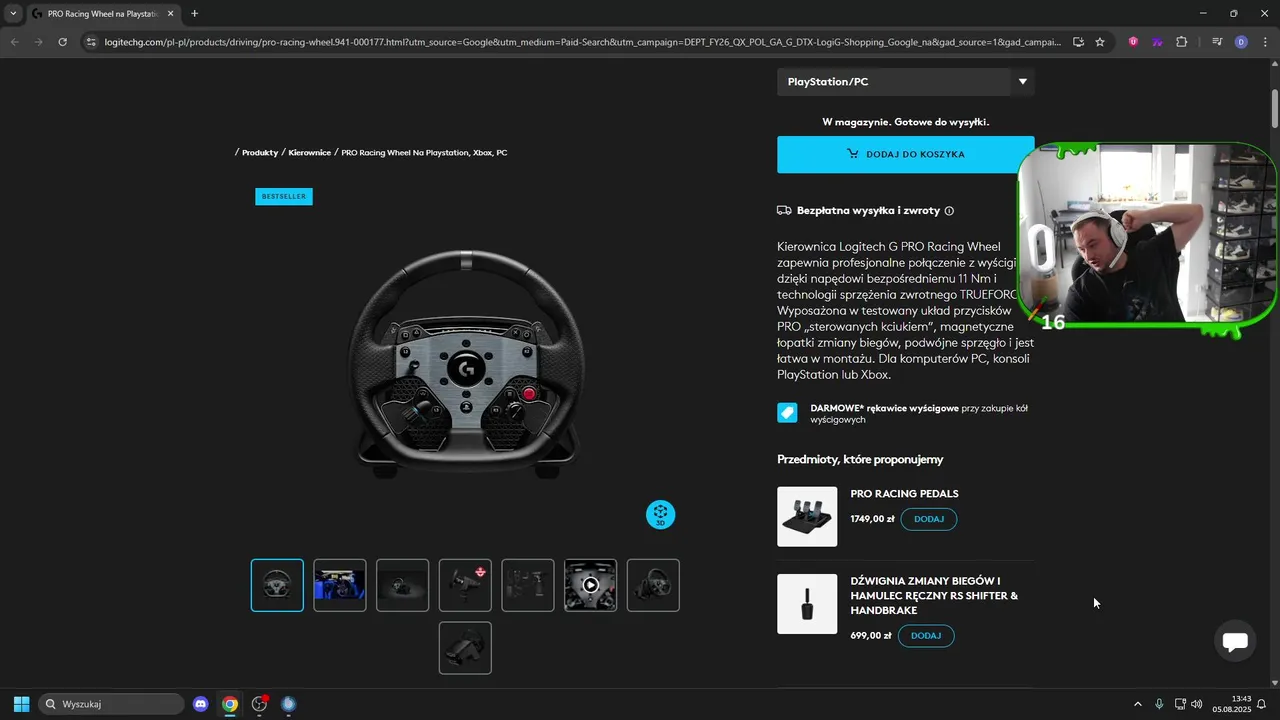View site information icon in address bar
This screenshot has height=720, width=1280.
(x=91, y=42)
